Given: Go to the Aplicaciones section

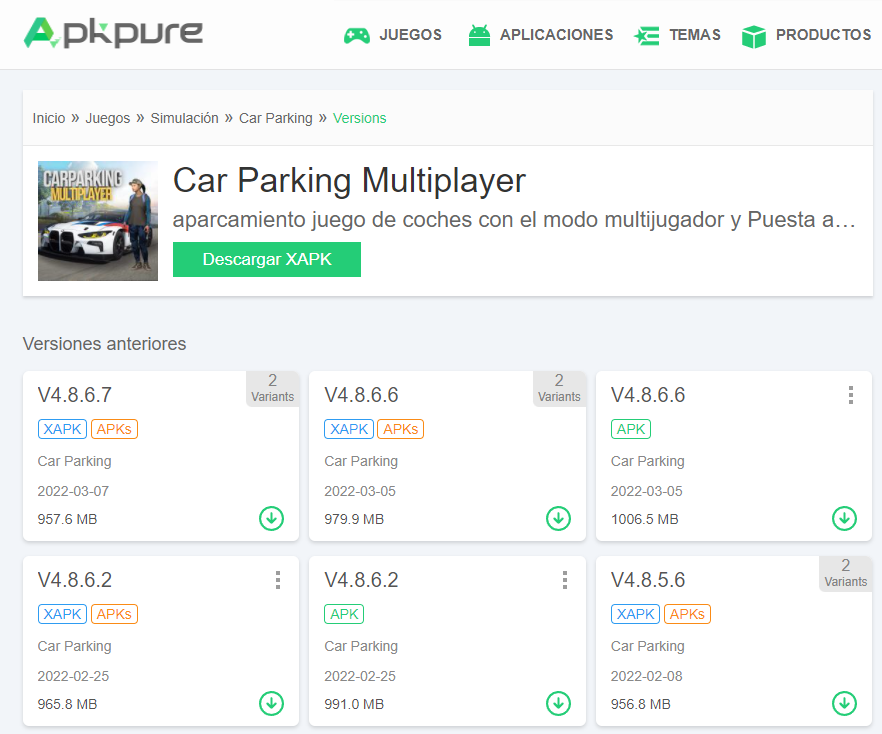Looking at the screenshot, I should [540, 35].
